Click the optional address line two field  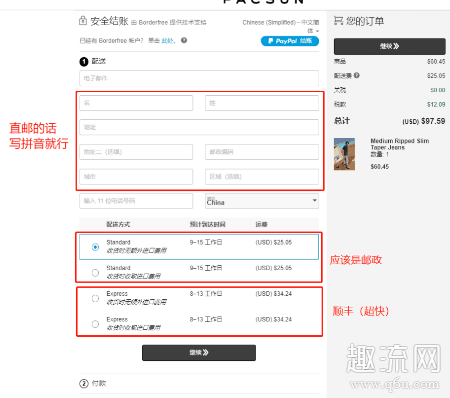[x=136, y=152]
